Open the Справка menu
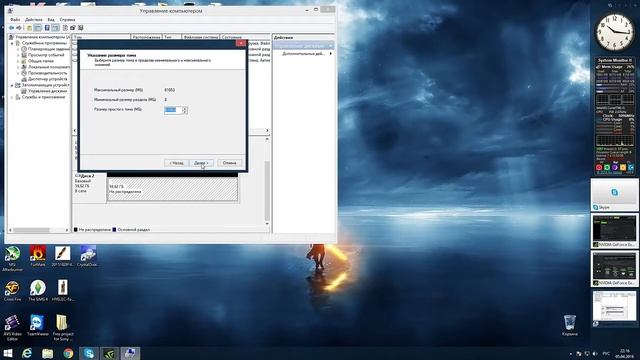 pos(67,20)
